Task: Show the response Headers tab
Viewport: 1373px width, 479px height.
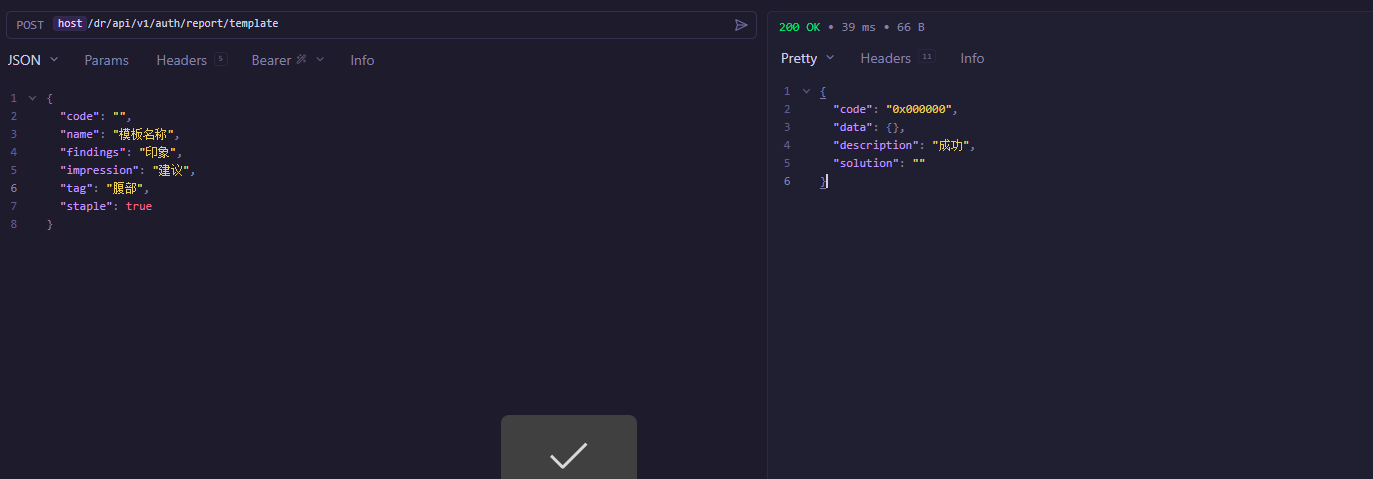Action: 885,58
